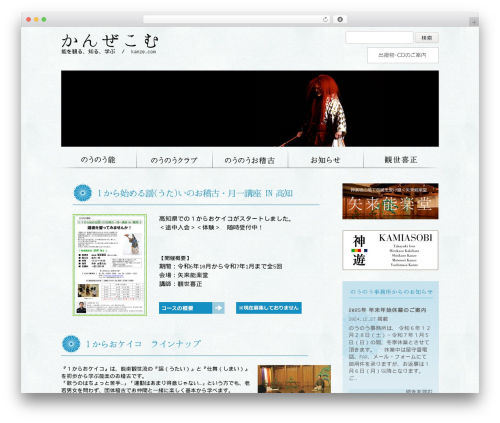Open the 観世喜正 menu item

tap(401, 160)
